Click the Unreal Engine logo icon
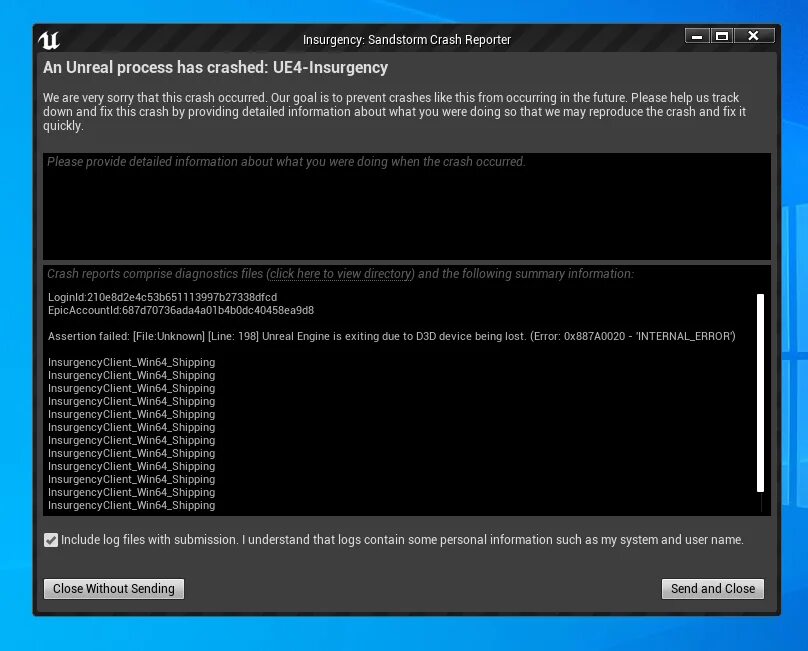This screenshot has width=808, height=651. coord(49,40)
